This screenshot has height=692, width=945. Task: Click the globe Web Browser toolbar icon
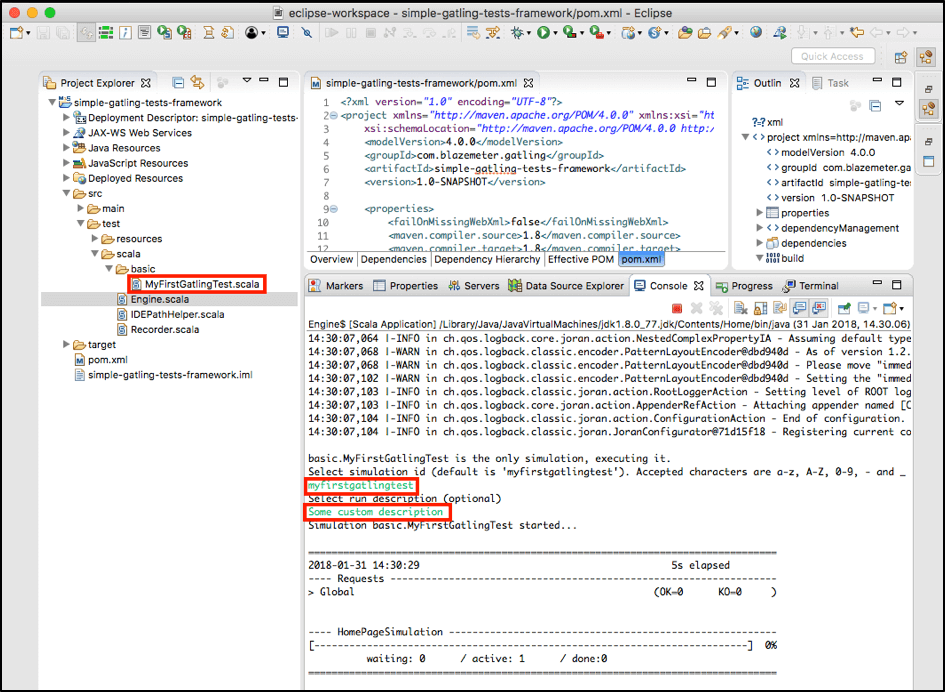756,33
